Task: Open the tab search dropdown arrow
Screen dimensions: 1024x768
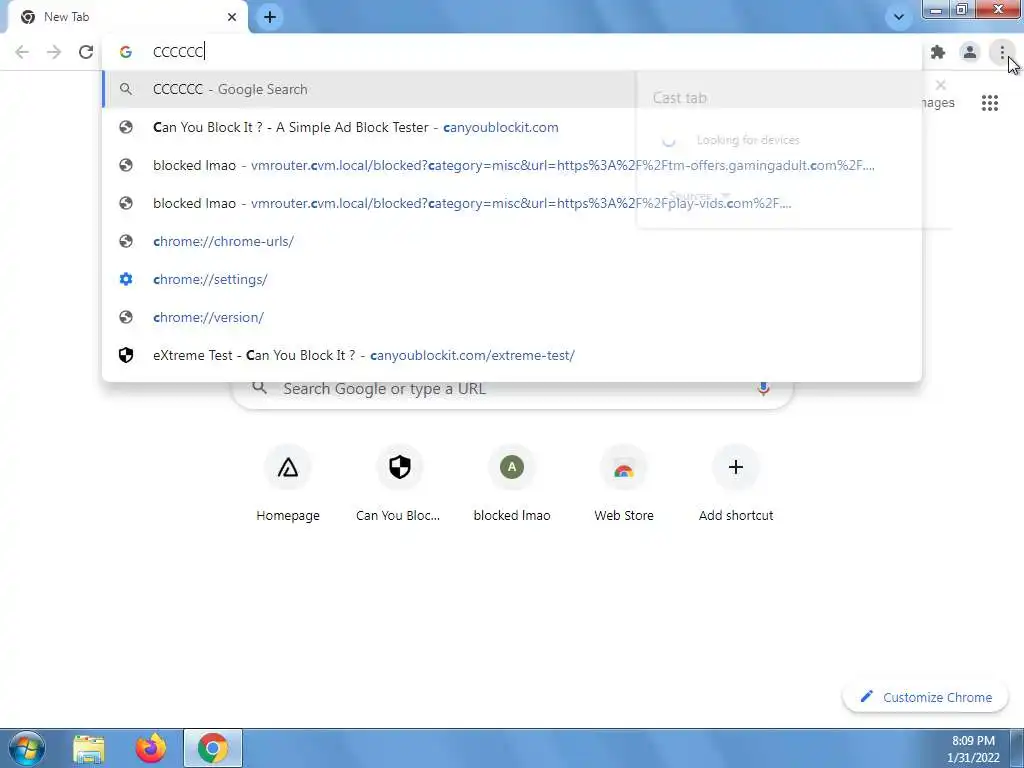Action: [x=899, y=17]
